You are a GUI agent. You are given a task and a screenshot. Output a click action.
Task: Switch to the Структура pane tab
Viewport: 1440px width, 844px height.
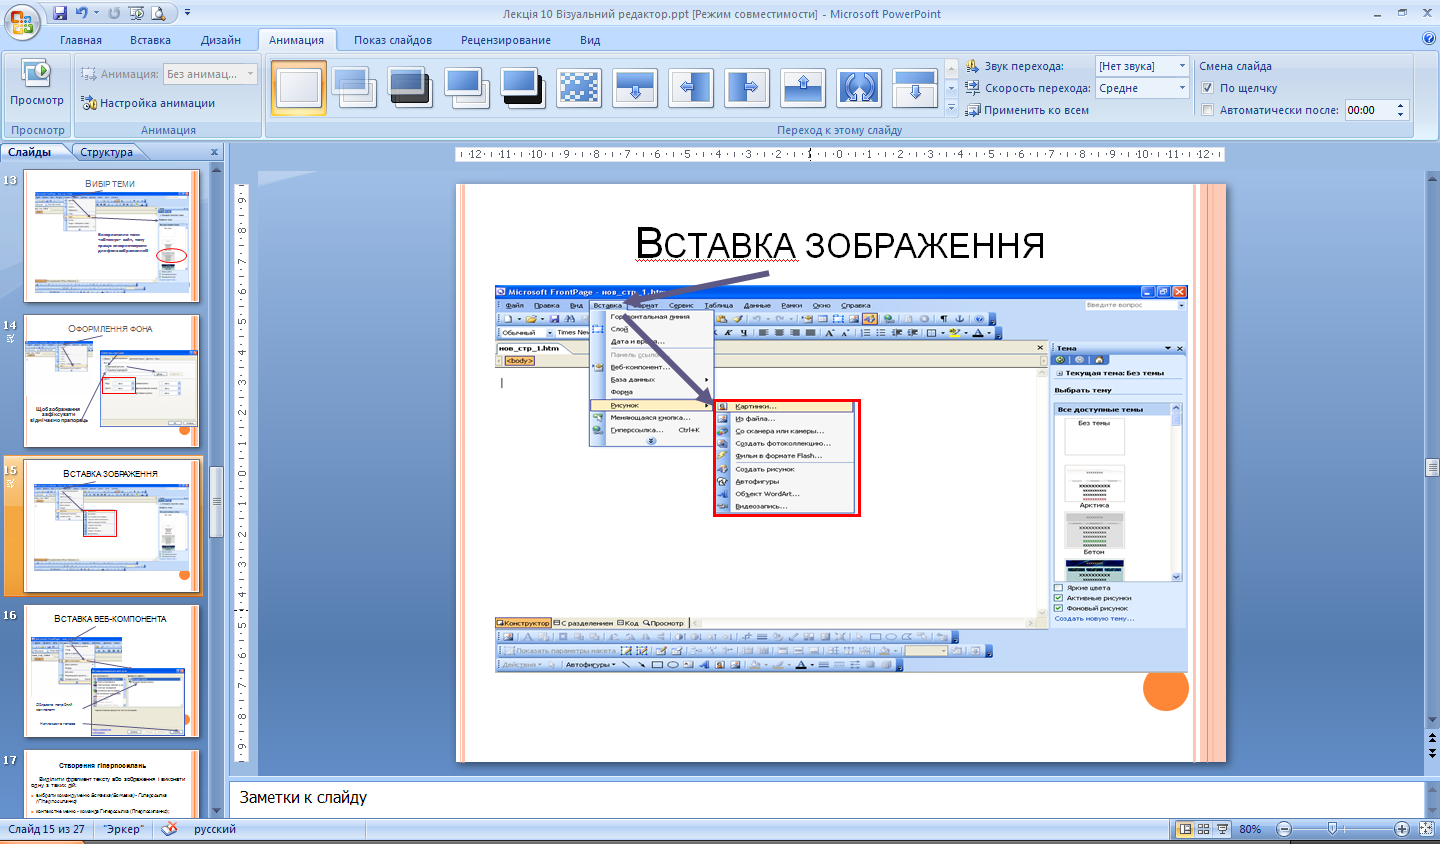[x=106, y=152]
